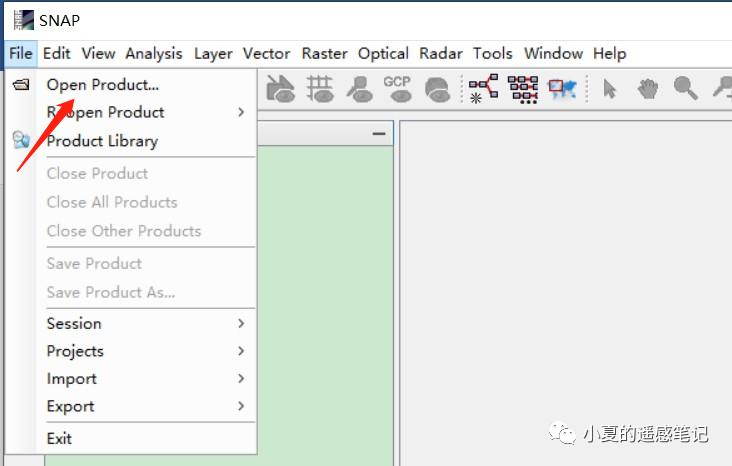
Task: Open the View menu
Action: coord(99,54)
